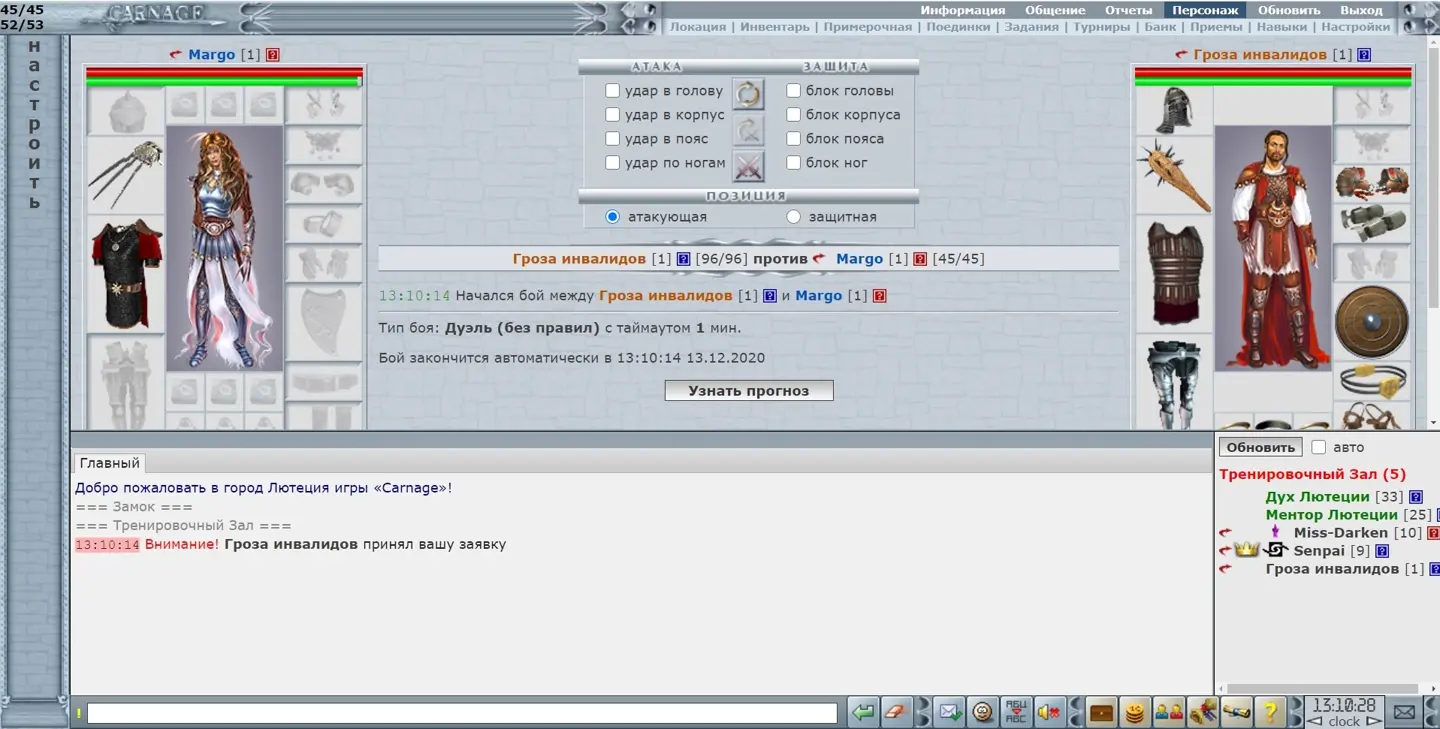Click the gold coins stack icon
This screenshot has height=729, width=1440.
click(1134, 712)
